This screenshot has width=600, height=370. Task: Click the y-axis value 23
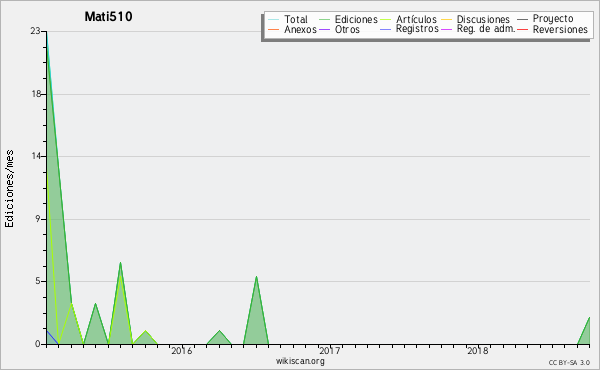tap(35, 31)
